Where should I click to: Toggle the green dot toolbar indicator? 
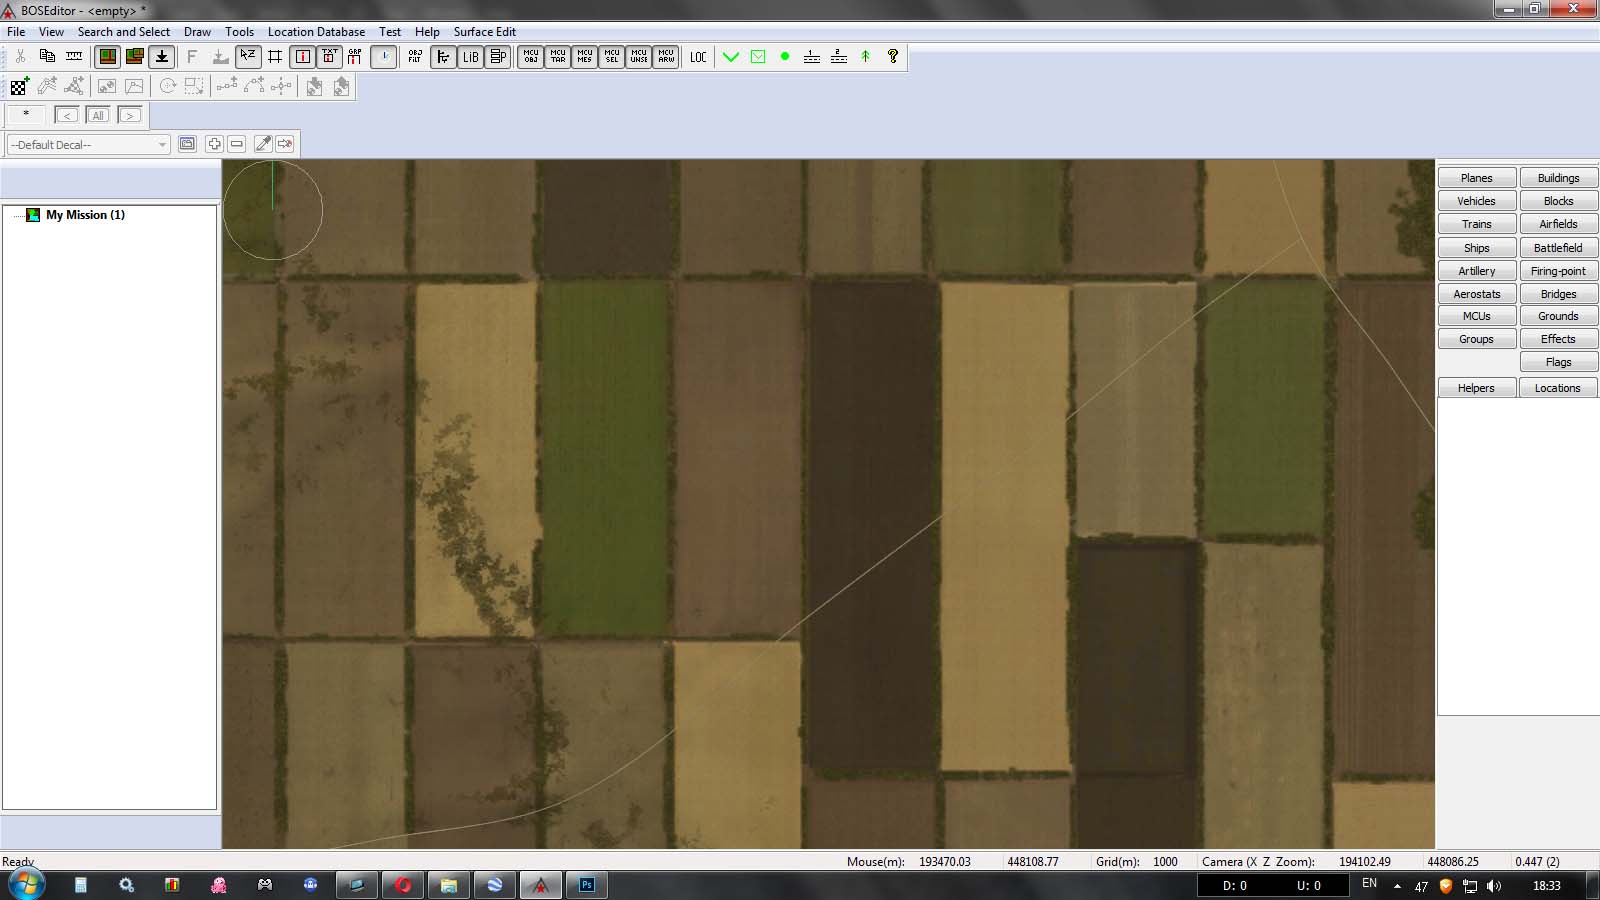pos(785,57)
